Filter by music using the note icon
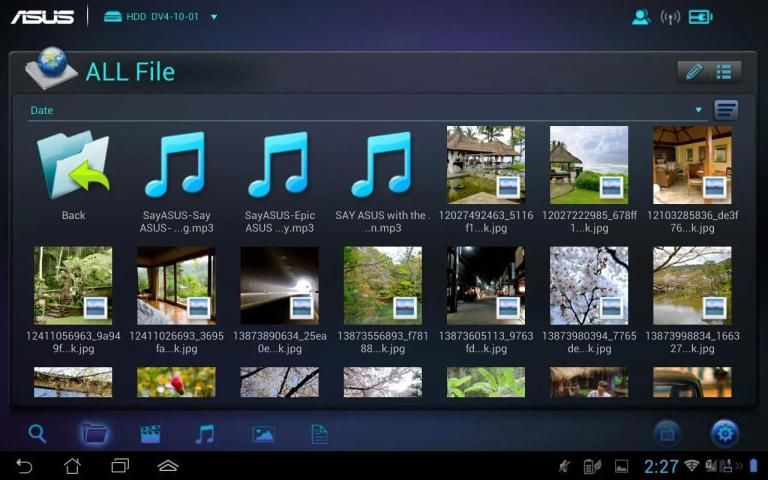This screenshot has width=768, height=480. point(205,433)
